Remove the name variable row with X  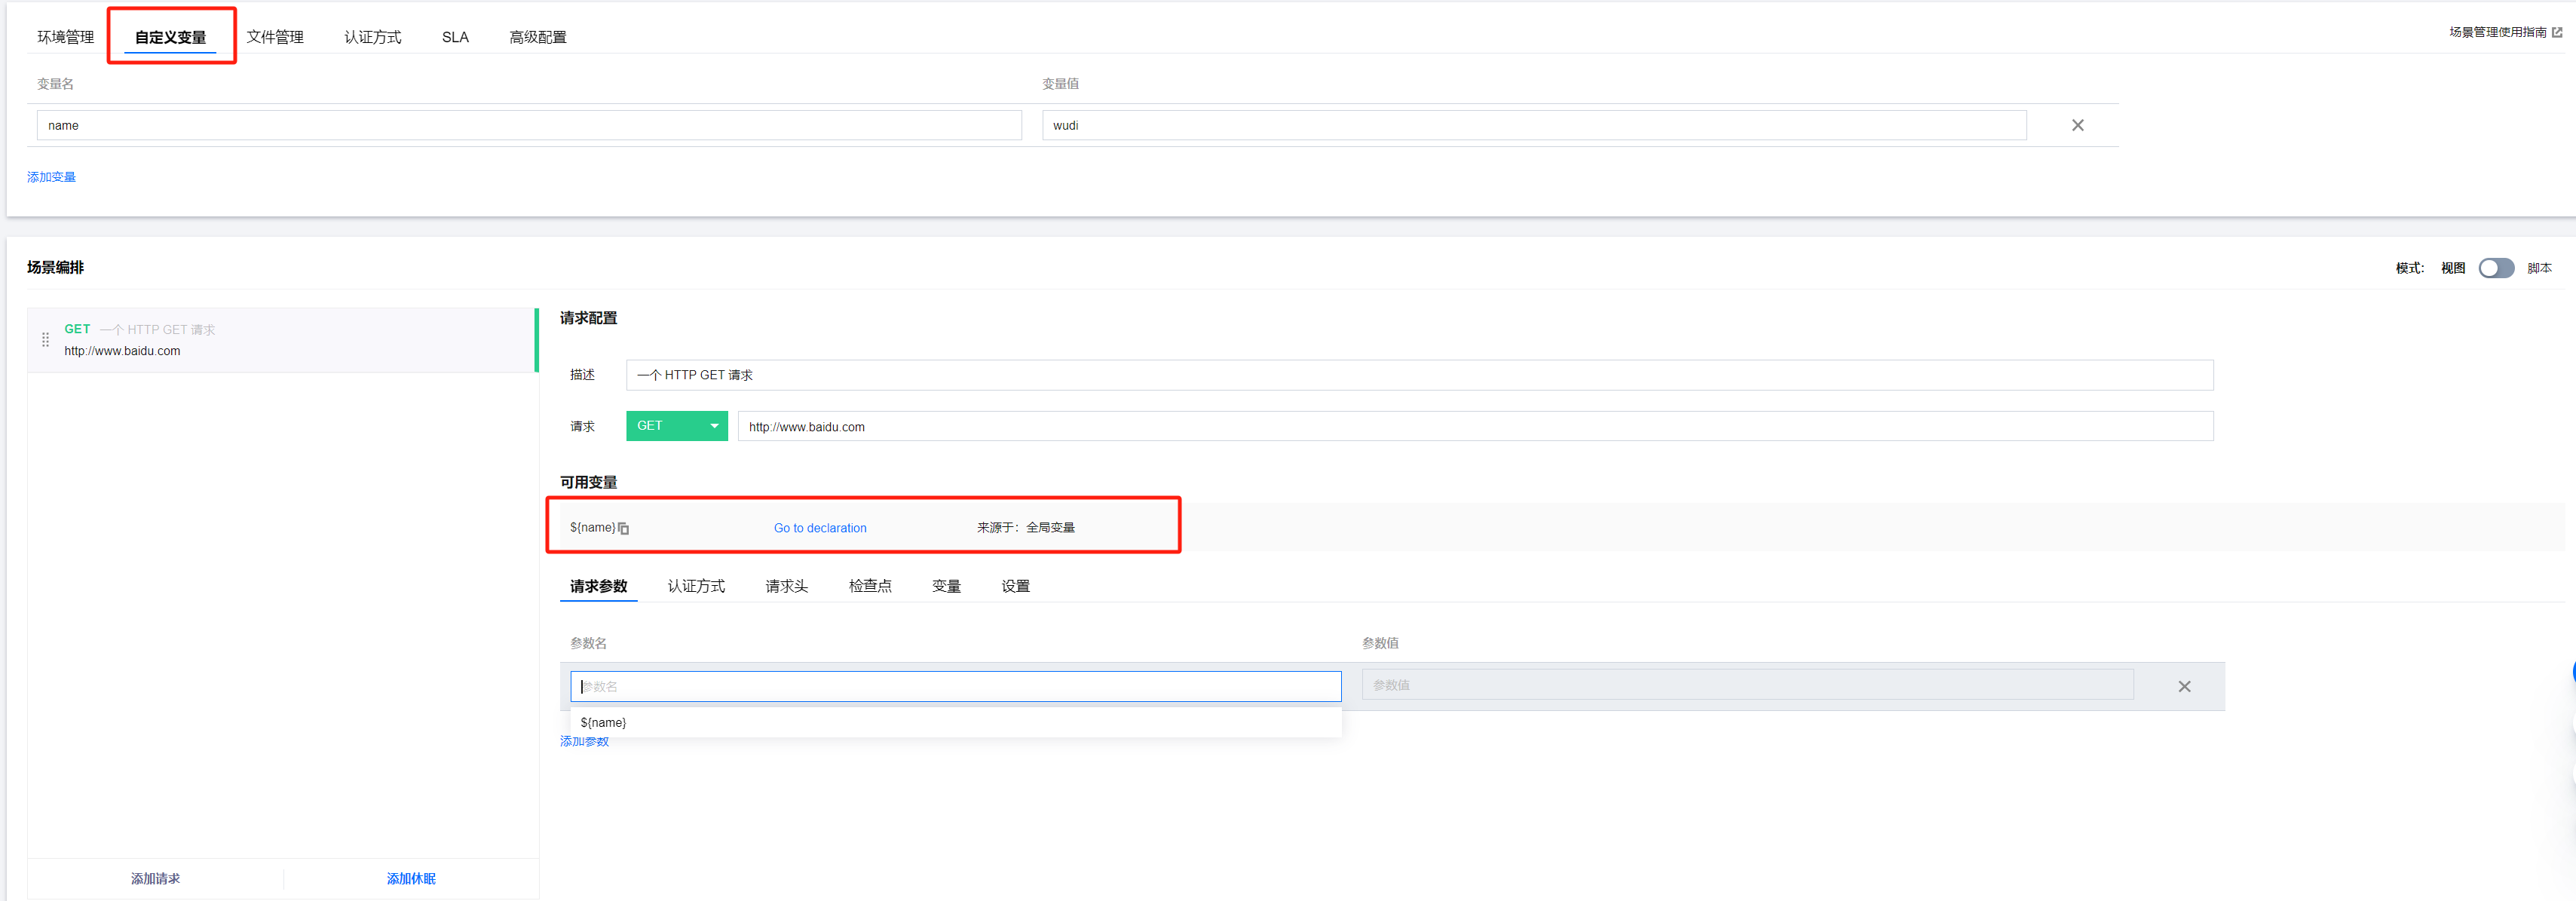click(2077, 125)
